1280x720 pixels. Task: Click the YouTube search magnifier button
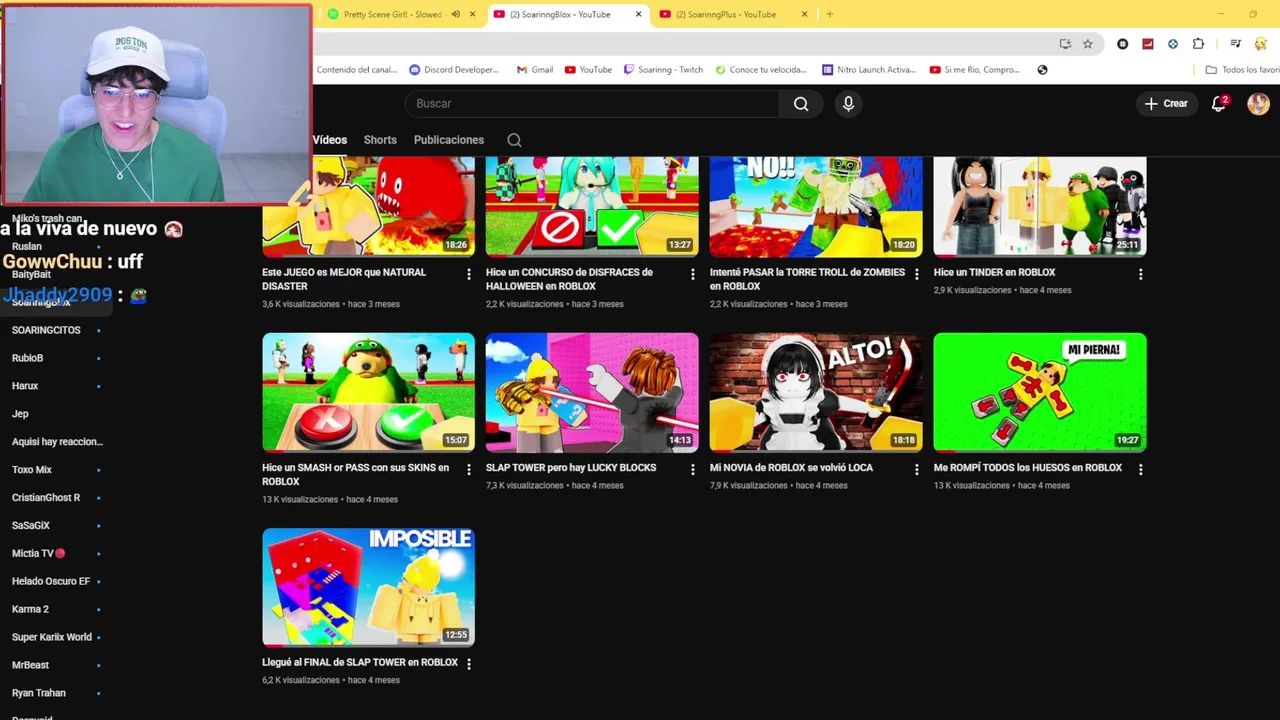point(801,104)
